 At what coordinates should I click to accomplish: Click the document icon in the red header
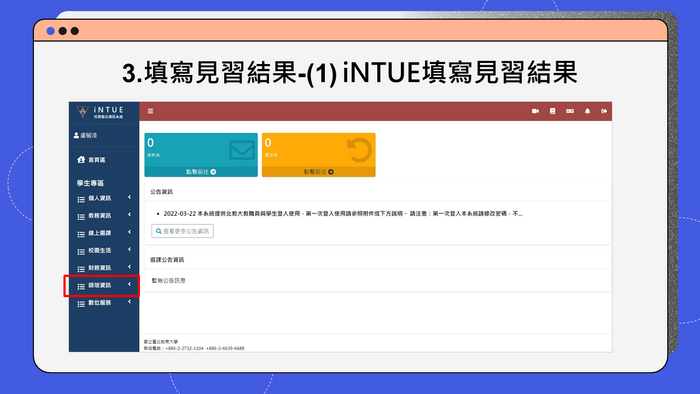(552, 111)
